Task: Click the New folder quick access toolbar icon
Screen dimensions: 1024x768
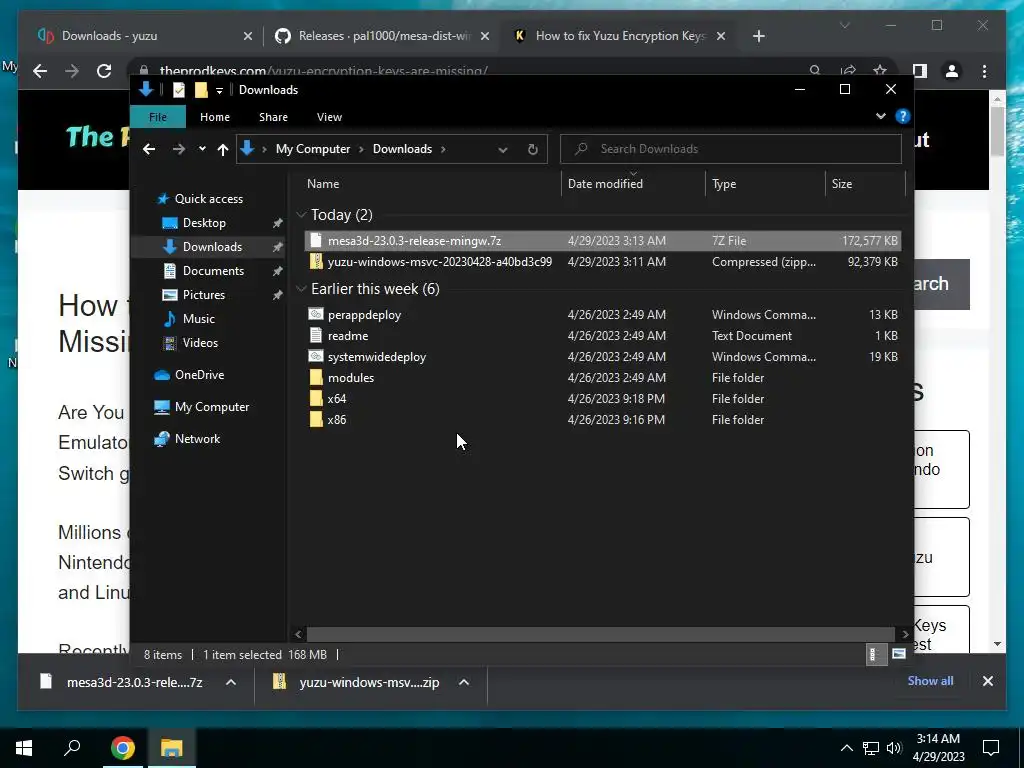Action: [201, 90]
